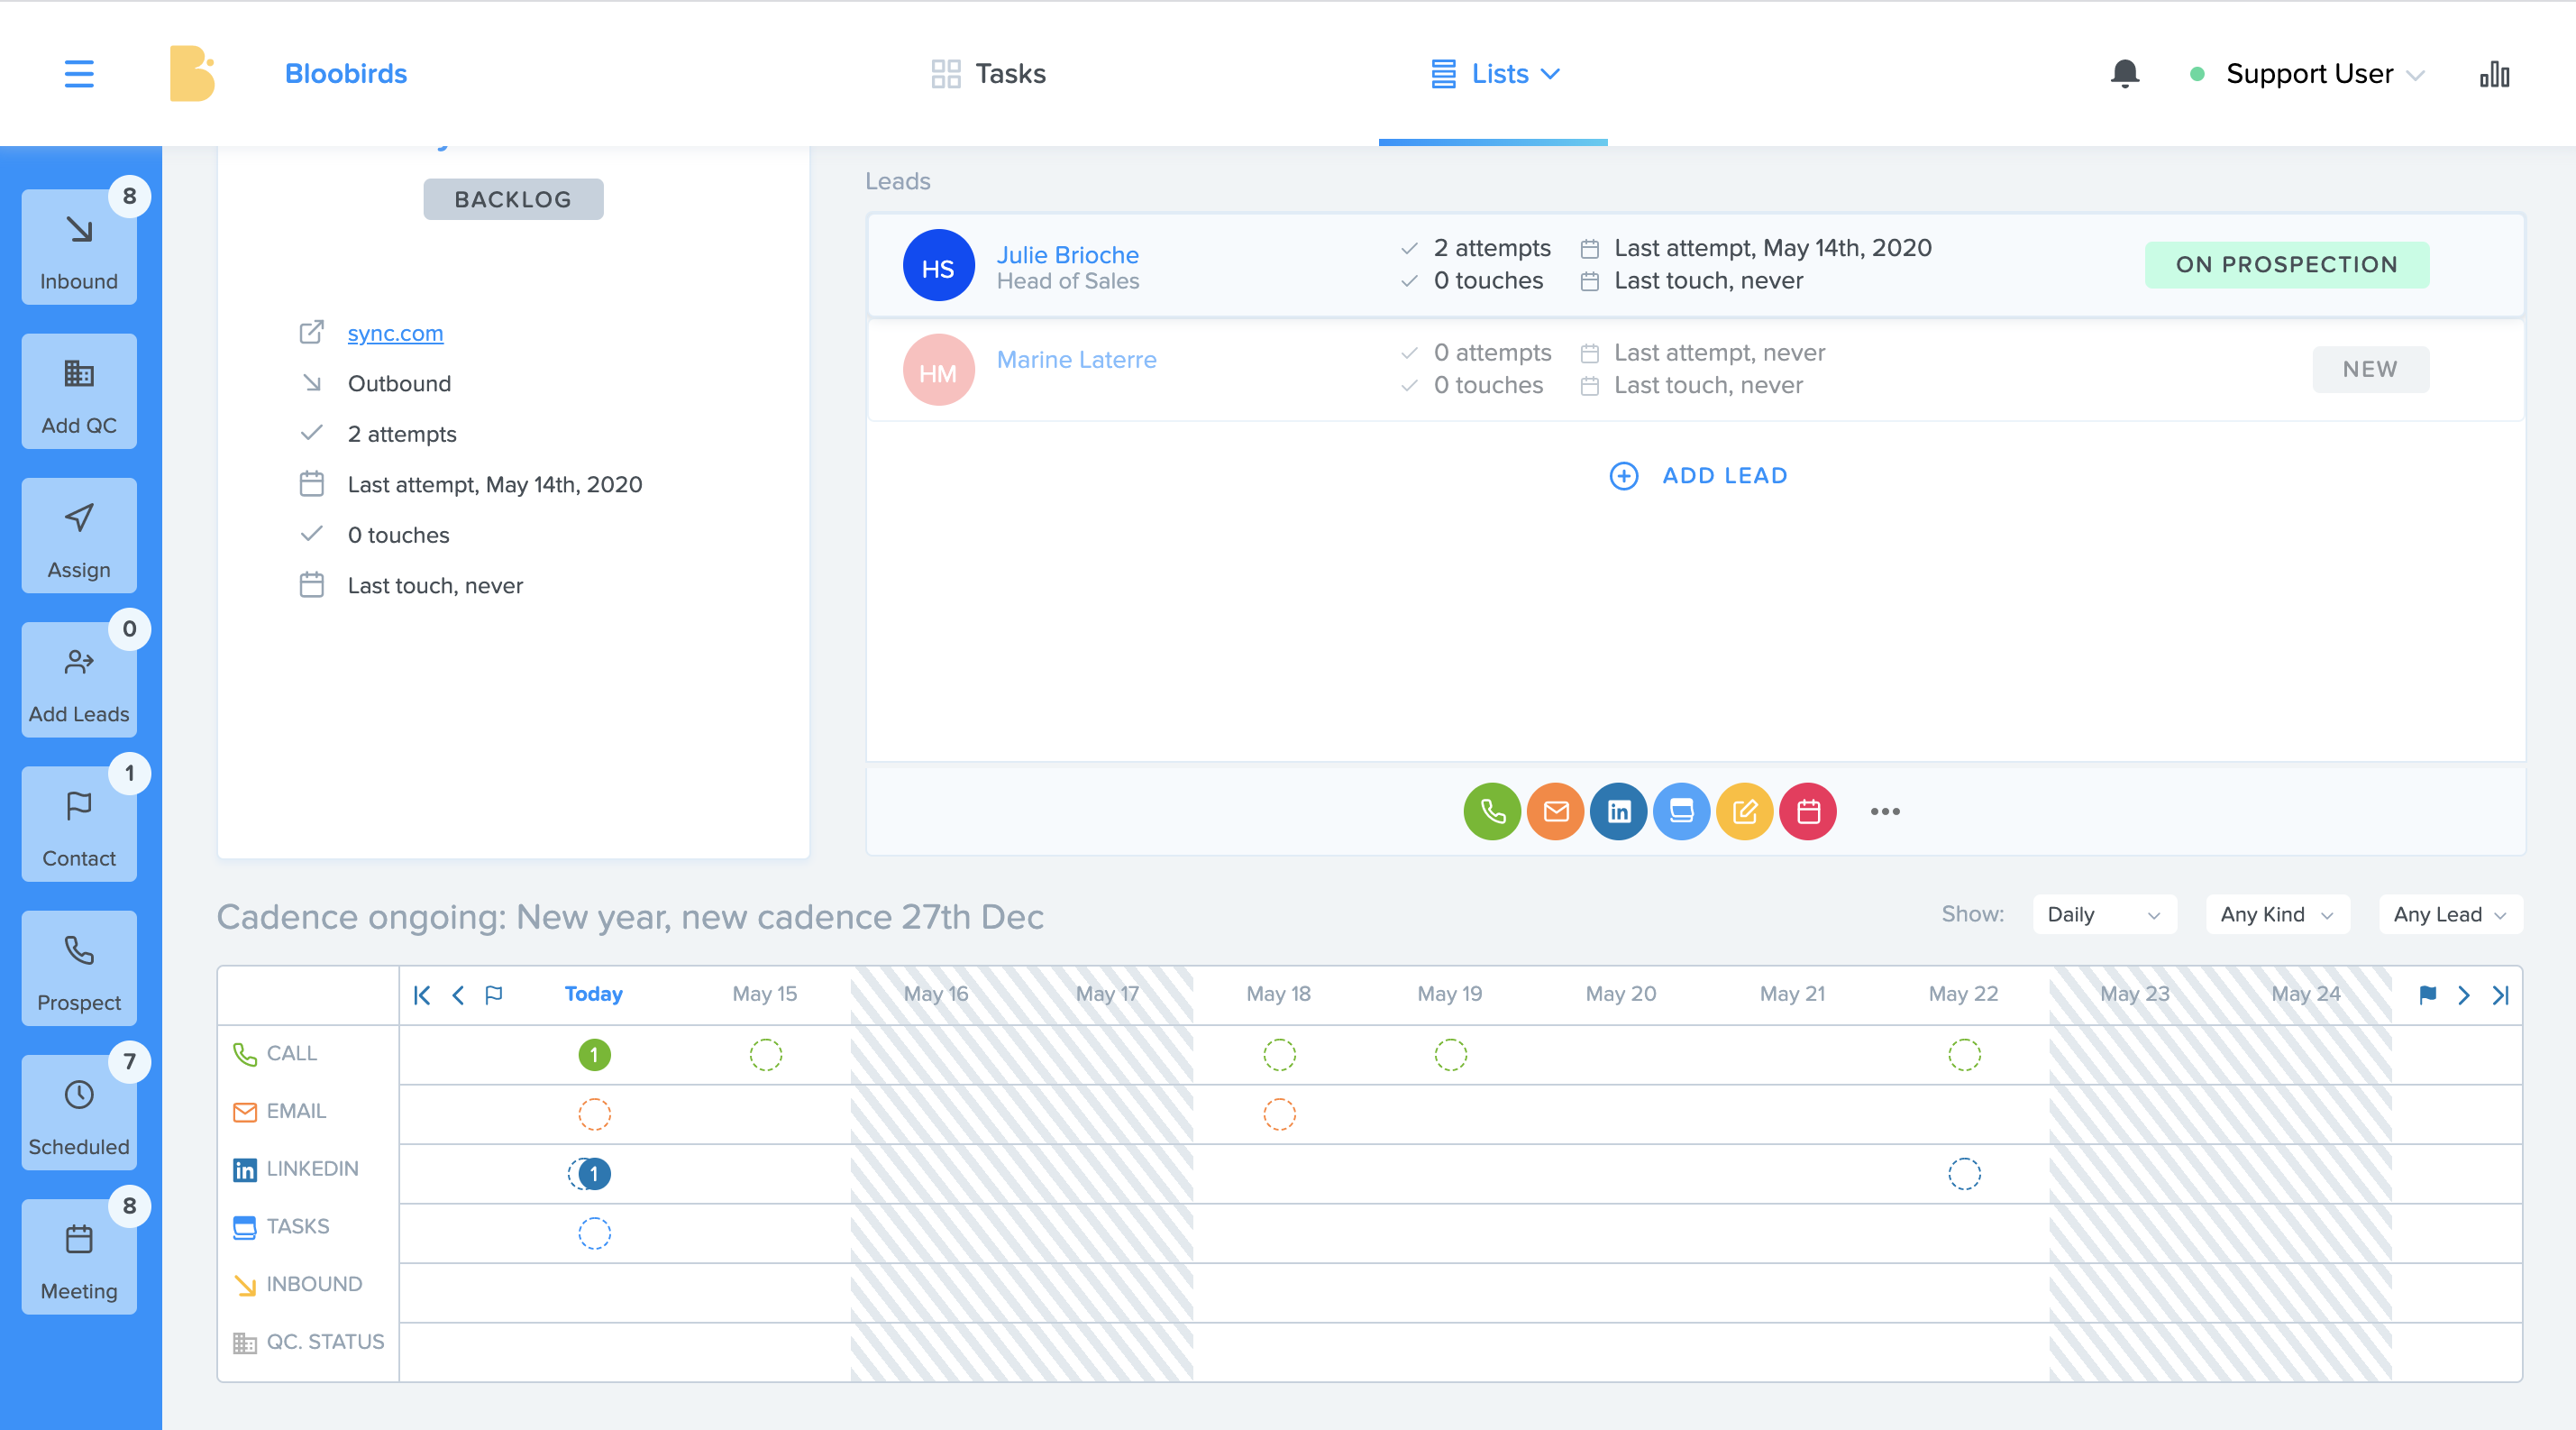The height and width of the screenshot is (1430, 2576).
Task: Click the completed call marker on Today
Action: tap(594, 1054)
